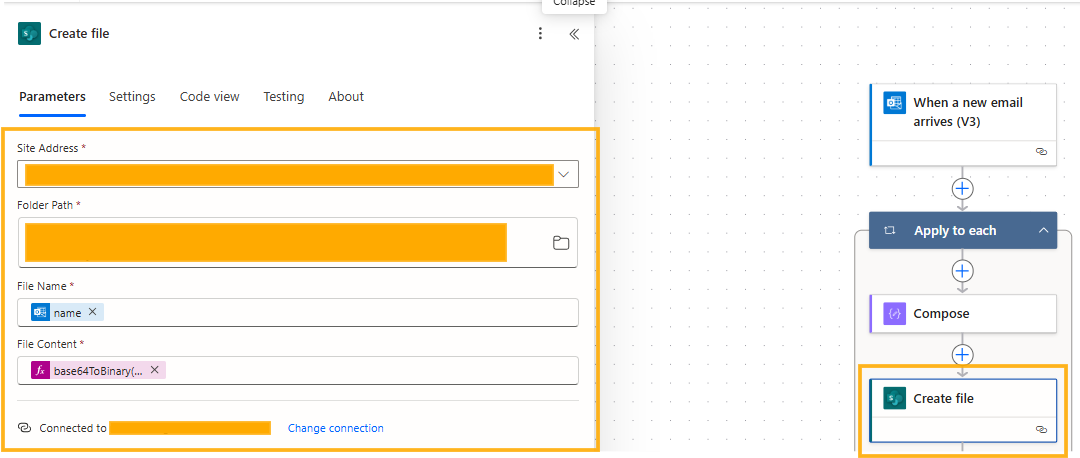Click the loop icon on Apply to each

coord(889,231)
